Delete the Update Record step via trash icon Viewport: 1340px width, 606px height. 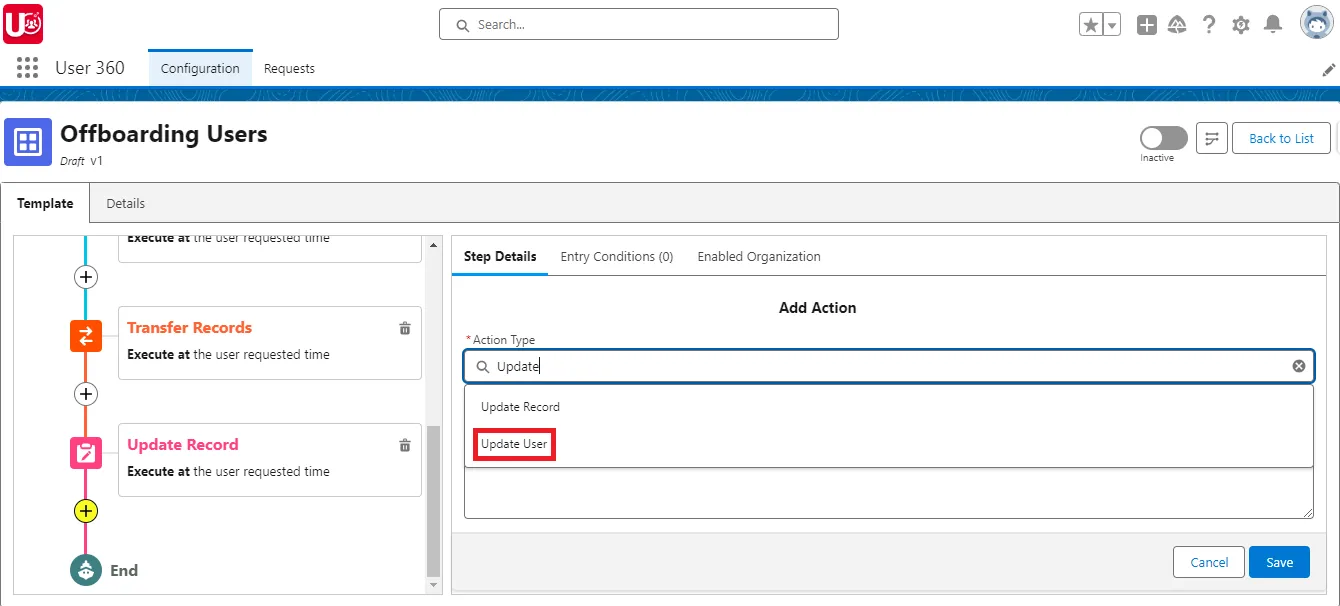[x=404, y=444]
